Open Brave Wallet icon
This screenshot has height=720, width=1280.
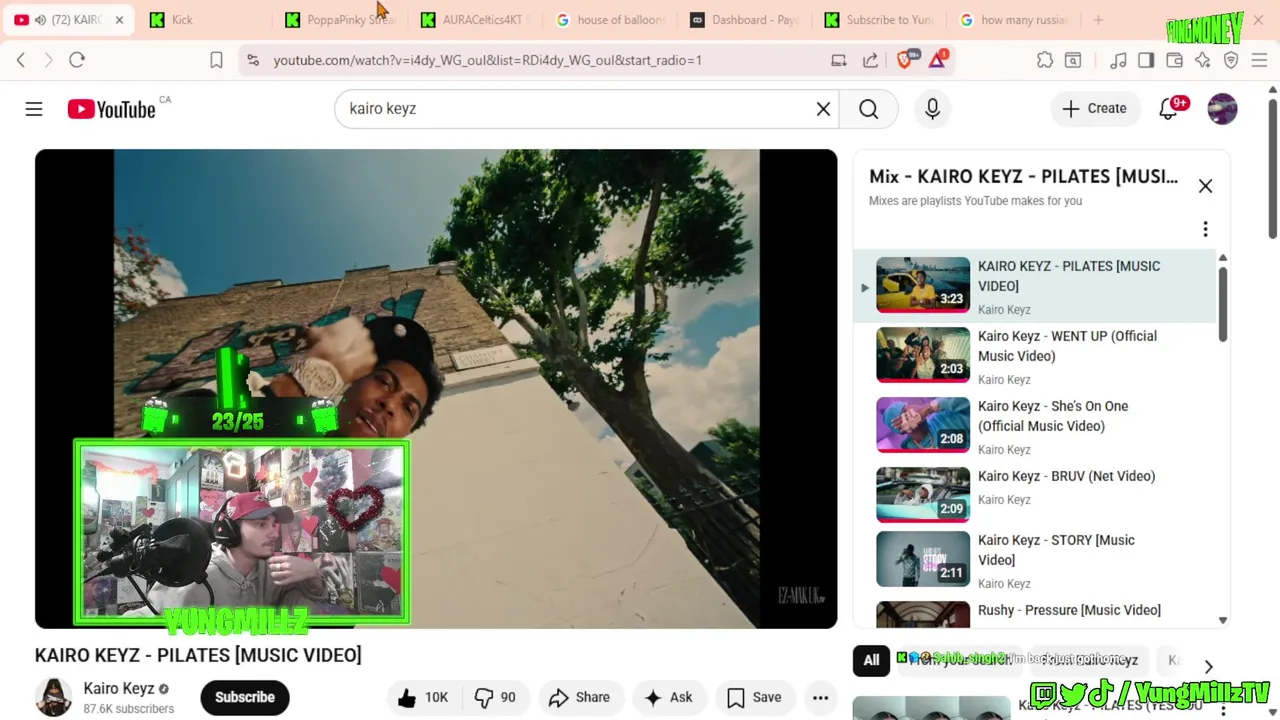pos(1174,60)
